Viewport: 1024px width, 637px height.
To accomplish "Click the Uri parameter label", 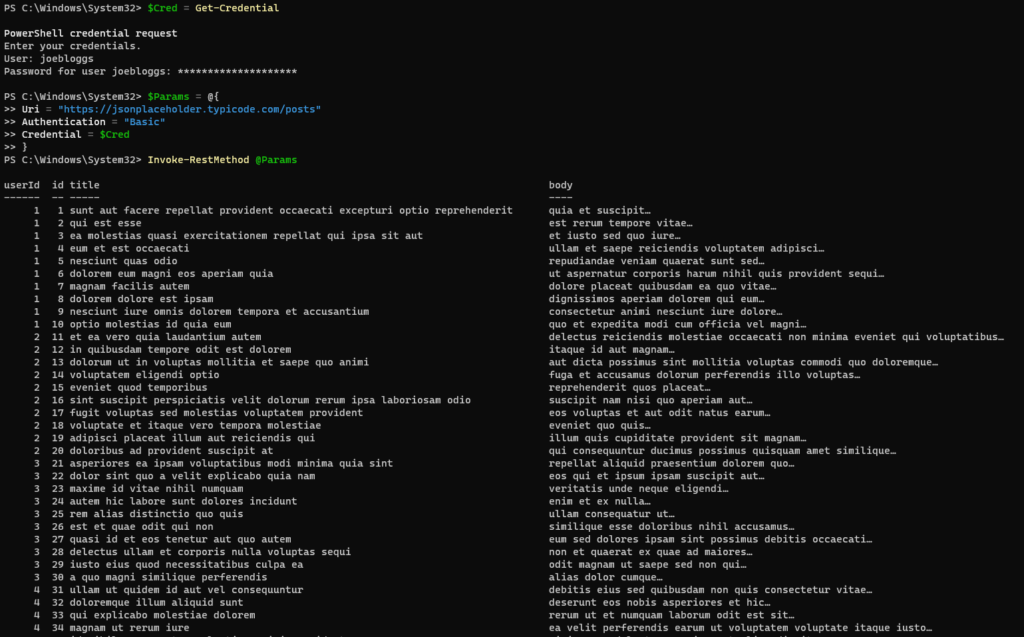I will [x=31, y=109].
